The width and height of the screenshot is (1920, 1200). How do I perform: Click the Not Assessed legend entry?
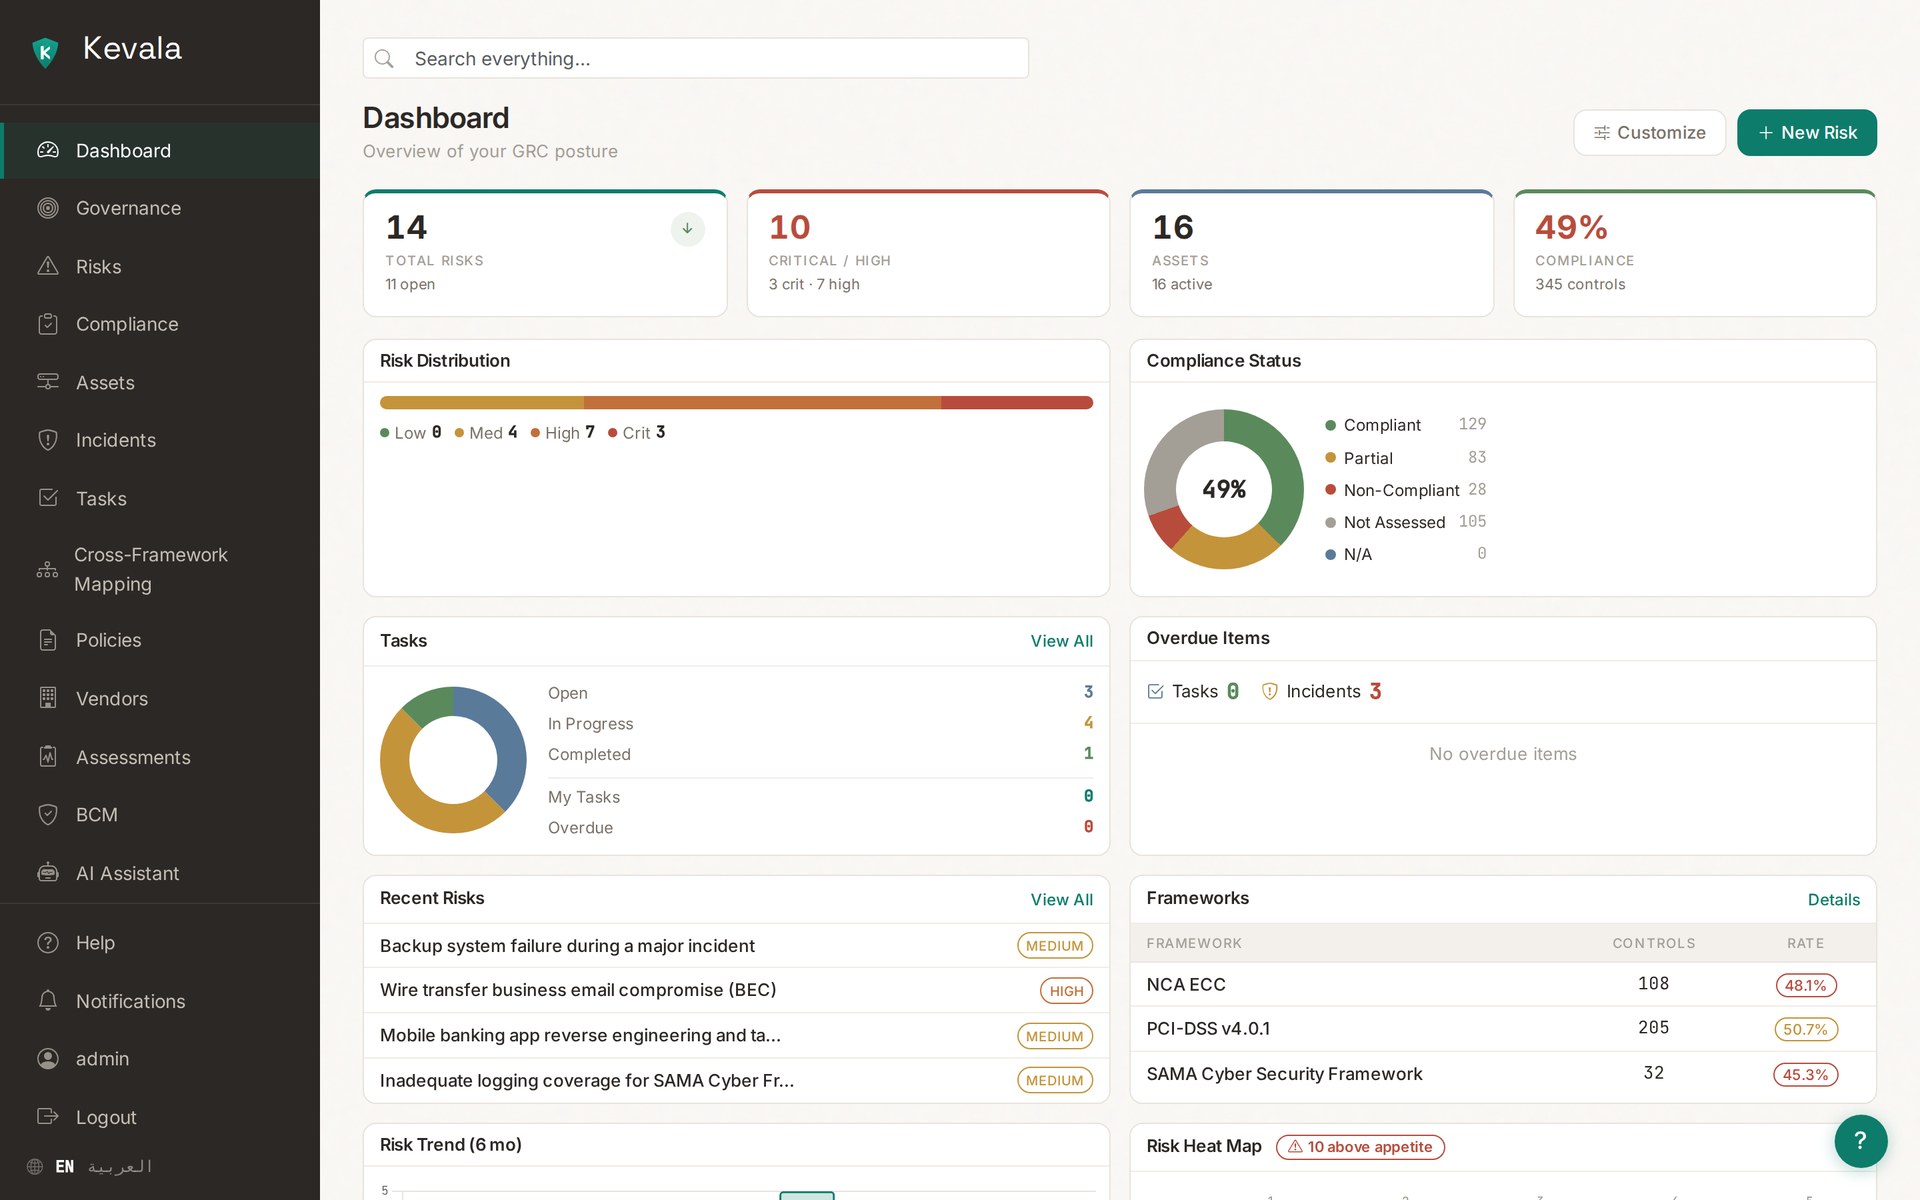(x=1405, y=522)
